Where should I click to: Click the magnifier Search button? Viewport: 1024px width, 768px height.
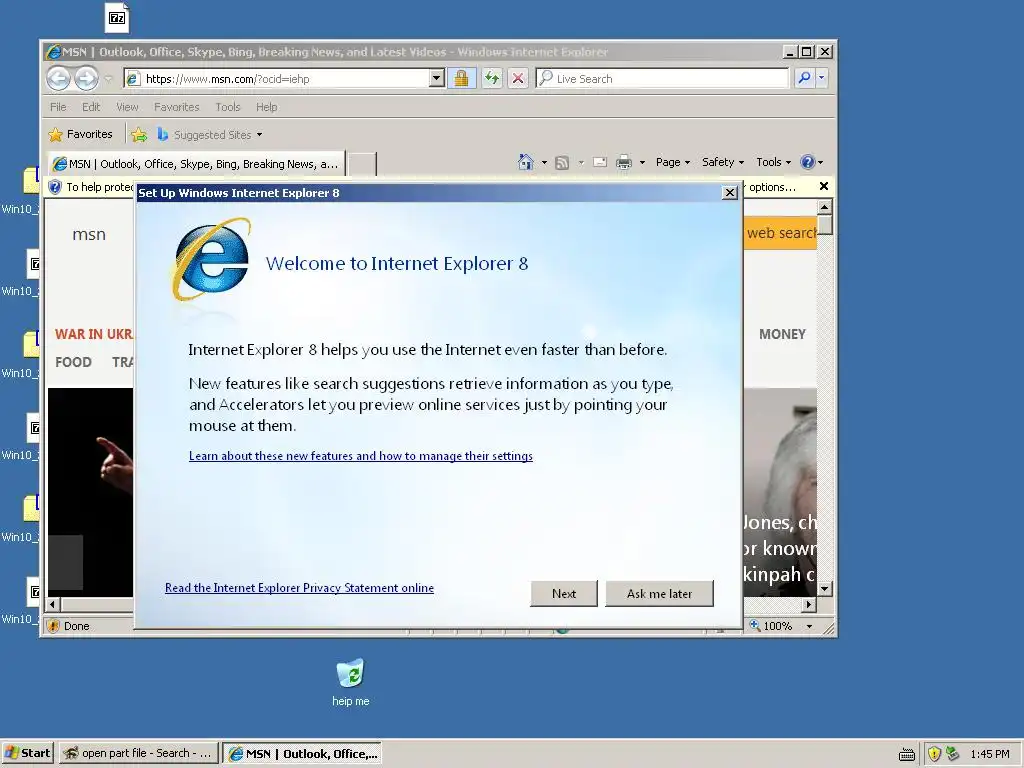coord(804,78)
